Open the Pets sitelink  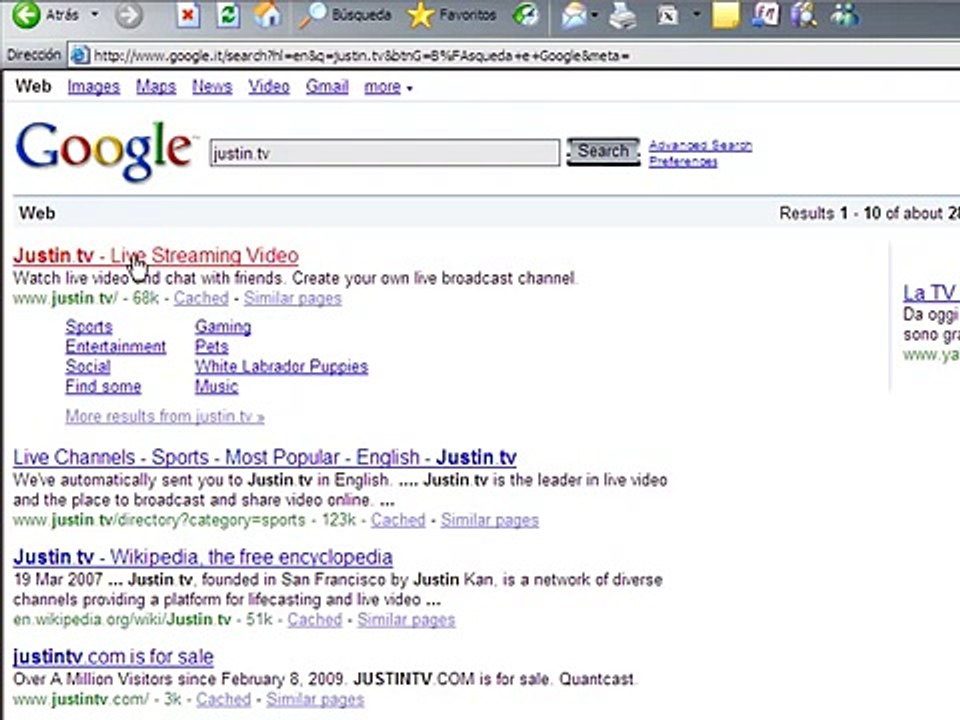pos(212,347)
